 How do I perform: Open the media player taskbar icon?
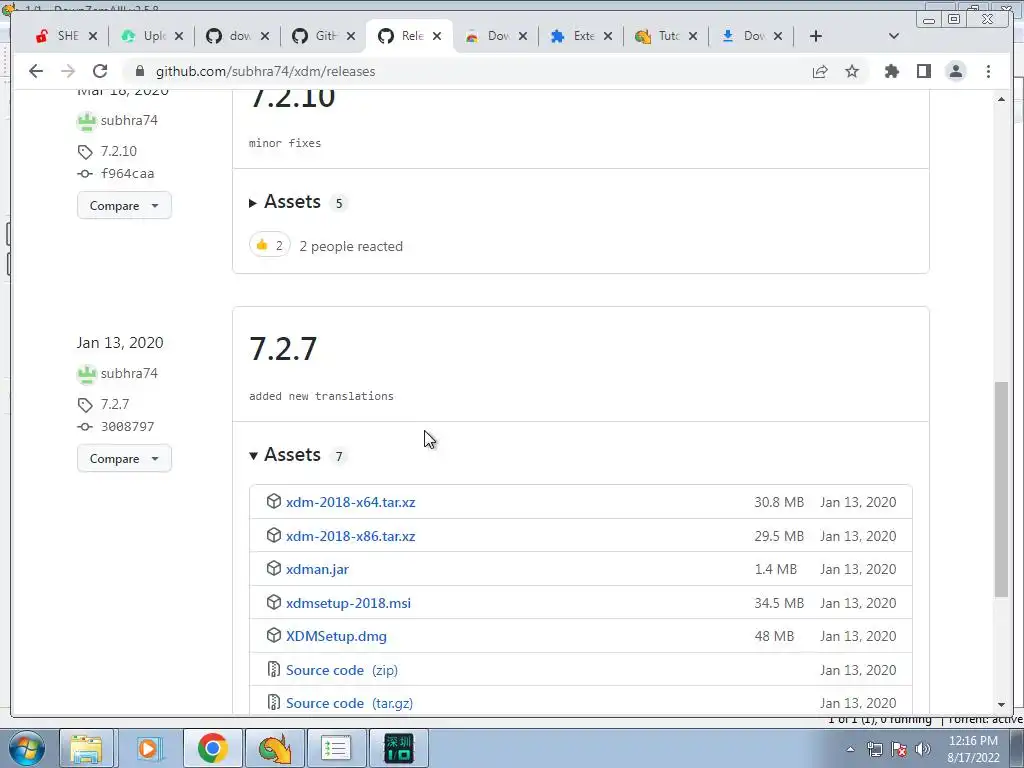[x=148, y=748]
